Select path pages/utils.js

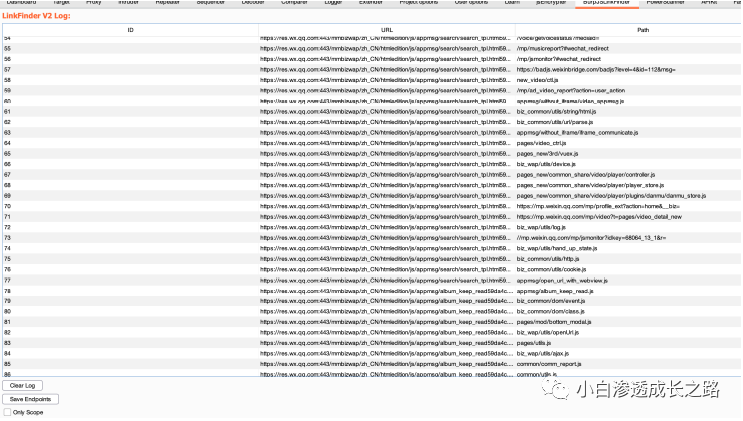point(534,343)
